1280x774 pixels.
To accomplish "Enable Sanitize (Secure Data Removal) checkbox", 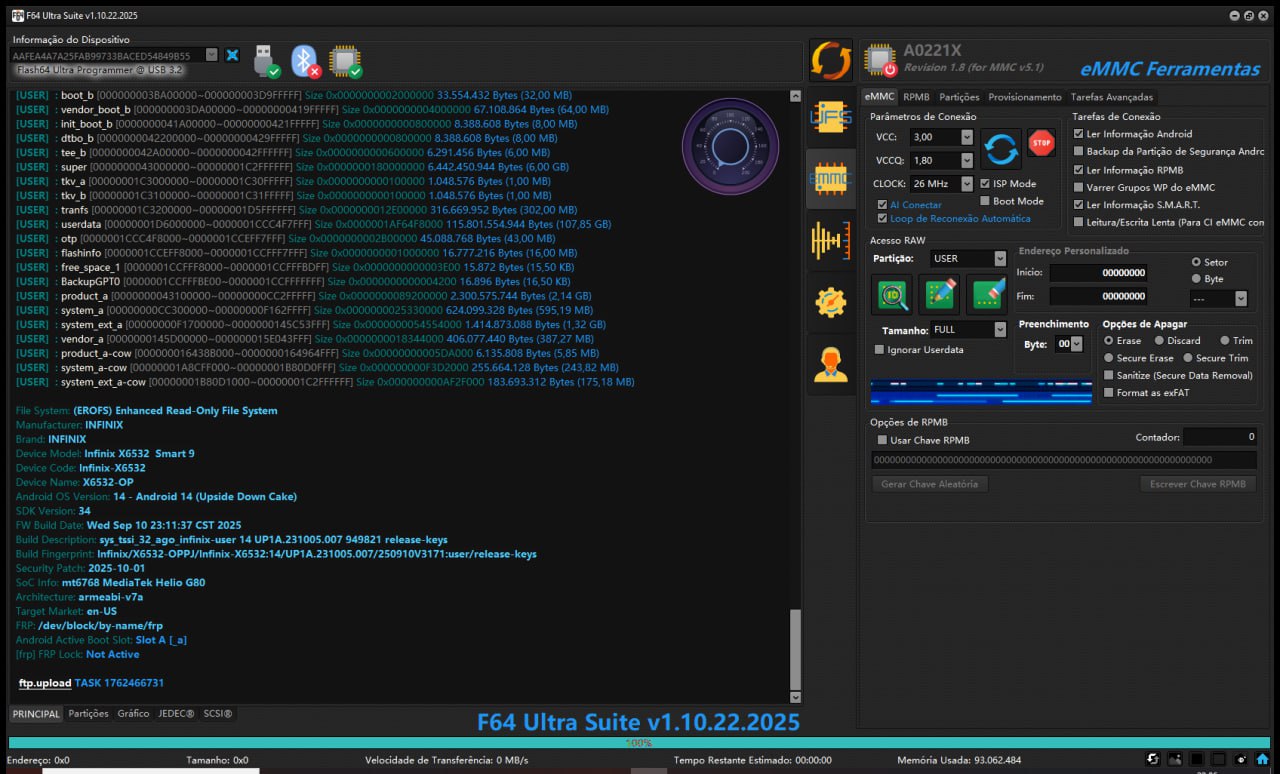I will (1108, 375).
